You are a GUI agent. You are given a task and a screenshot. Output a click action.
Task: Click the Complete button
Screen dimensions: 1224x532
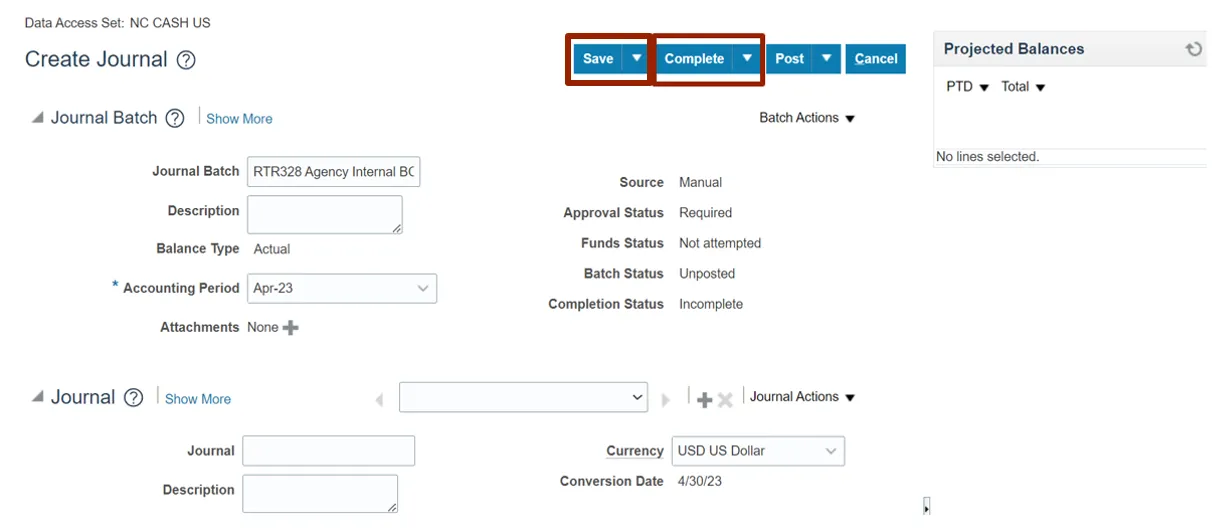coord(694,59)
